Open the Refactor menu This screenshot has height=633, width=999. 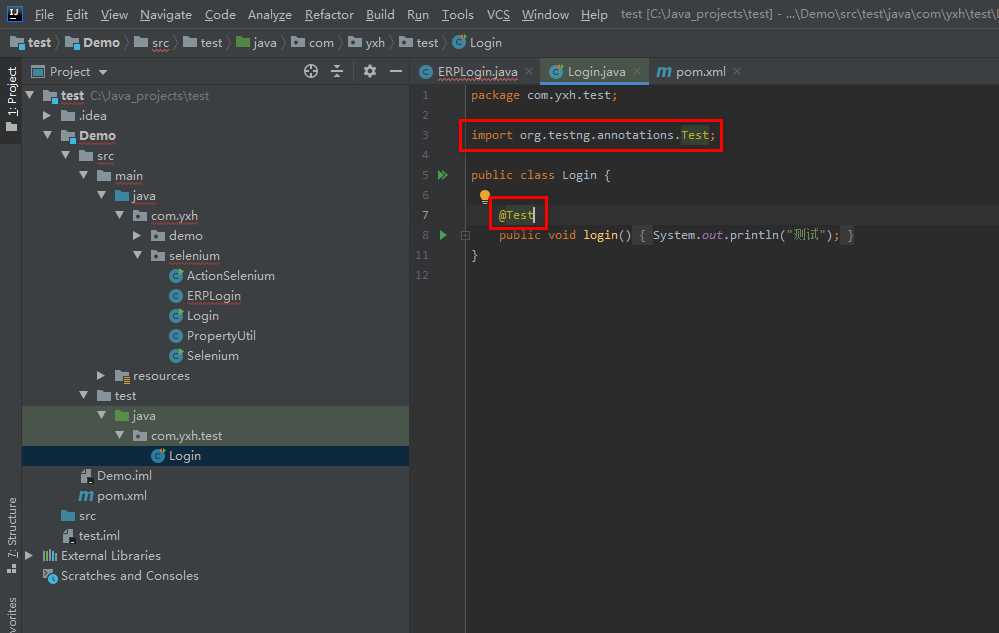[x=329, y=14]
